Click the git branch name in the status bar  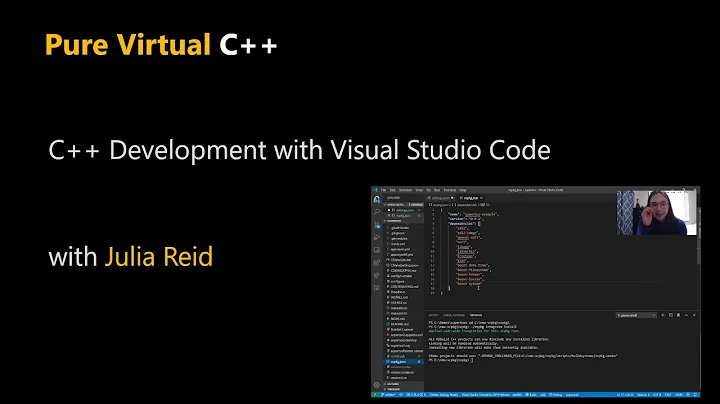389,395
